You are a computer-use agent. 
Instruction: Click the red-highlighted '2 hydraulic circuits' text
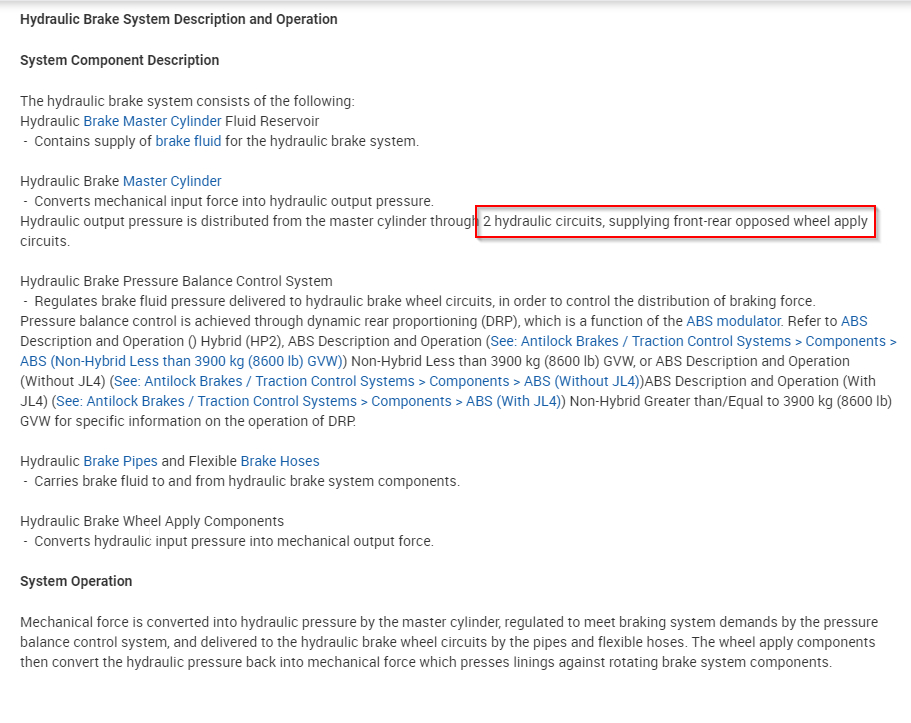(675, 221)
